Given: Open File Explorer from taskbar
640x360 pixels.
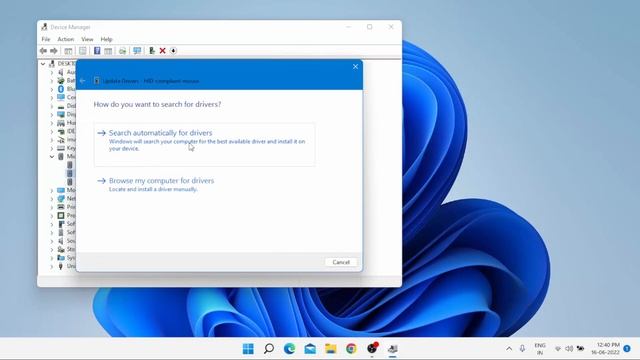Looking at the screenshot, I should [x=331, y=349].
